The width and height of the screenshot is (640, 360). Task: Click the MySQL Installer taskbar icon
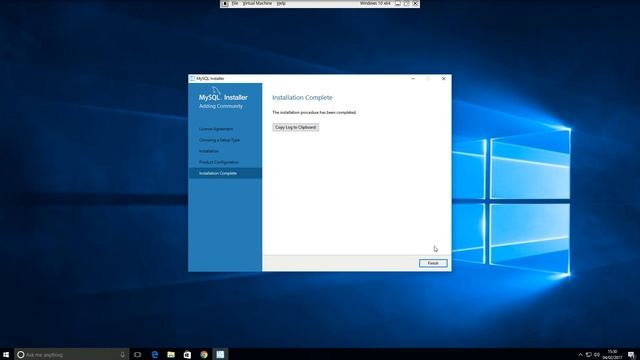coord(220,354)
